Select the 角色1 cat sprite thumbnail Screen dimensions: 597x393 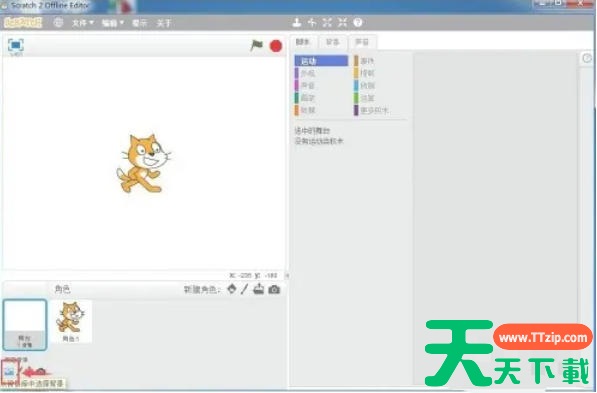pyautogui.click(x=71, y=321)
